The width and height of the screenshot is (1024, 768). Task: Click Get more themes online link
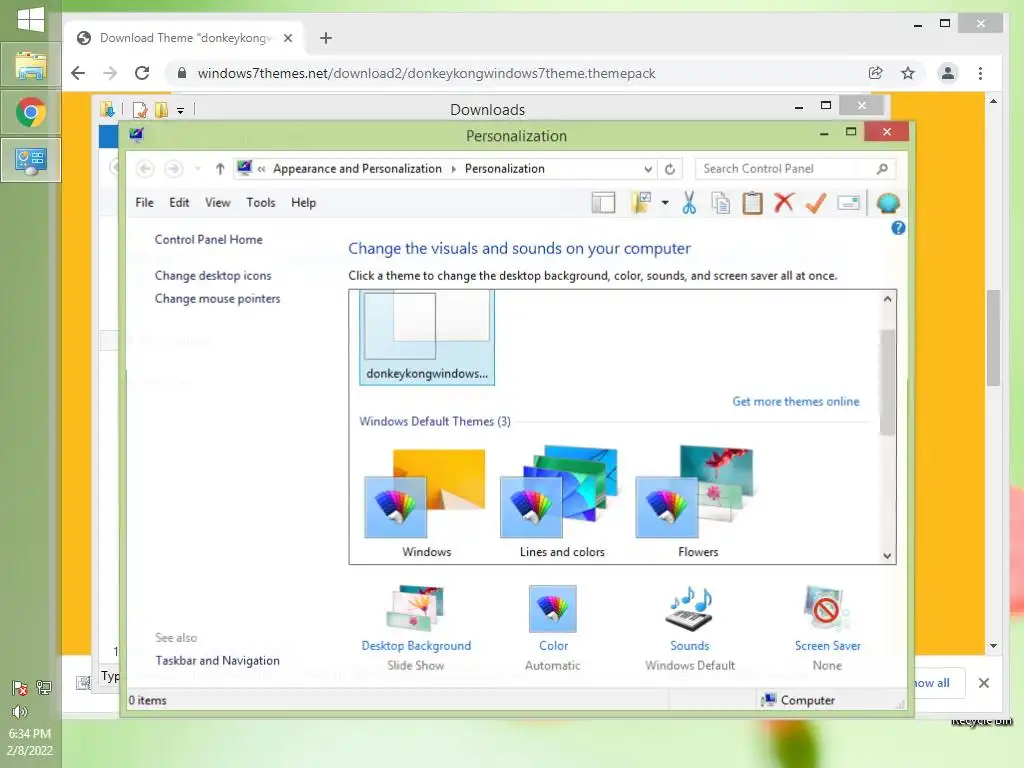click(x=795, y=402)
